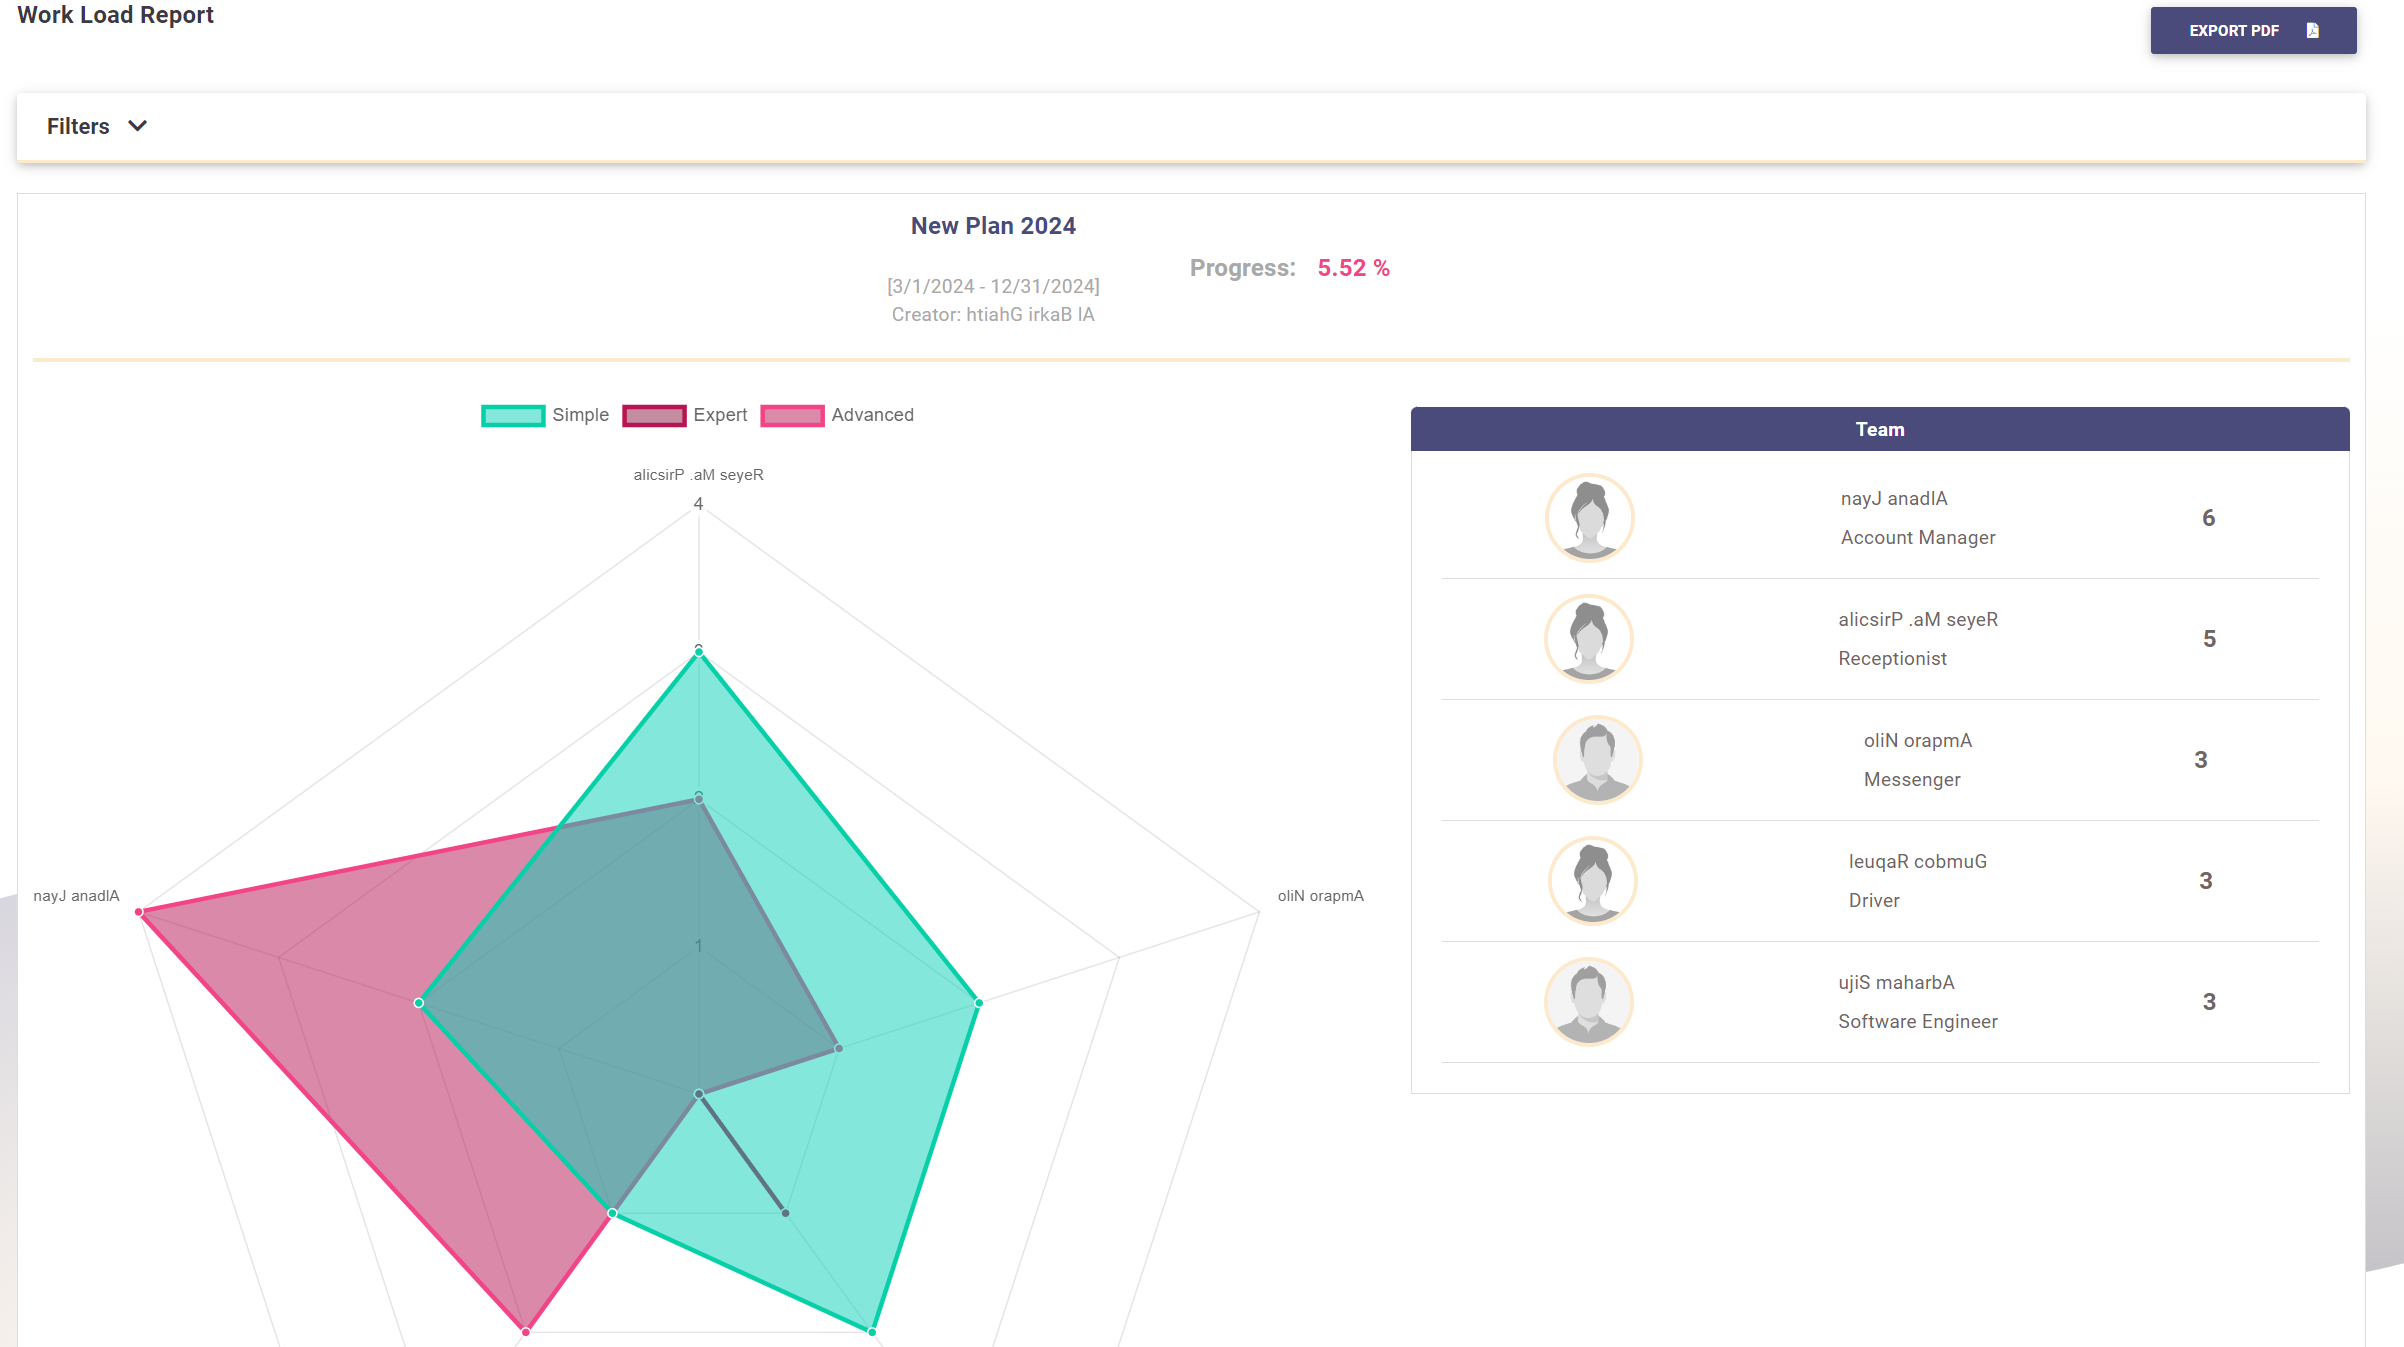Click leuqaR cobmuG avatar icon
This screenshot has width=2404, height=1347.
(1592, 881)
